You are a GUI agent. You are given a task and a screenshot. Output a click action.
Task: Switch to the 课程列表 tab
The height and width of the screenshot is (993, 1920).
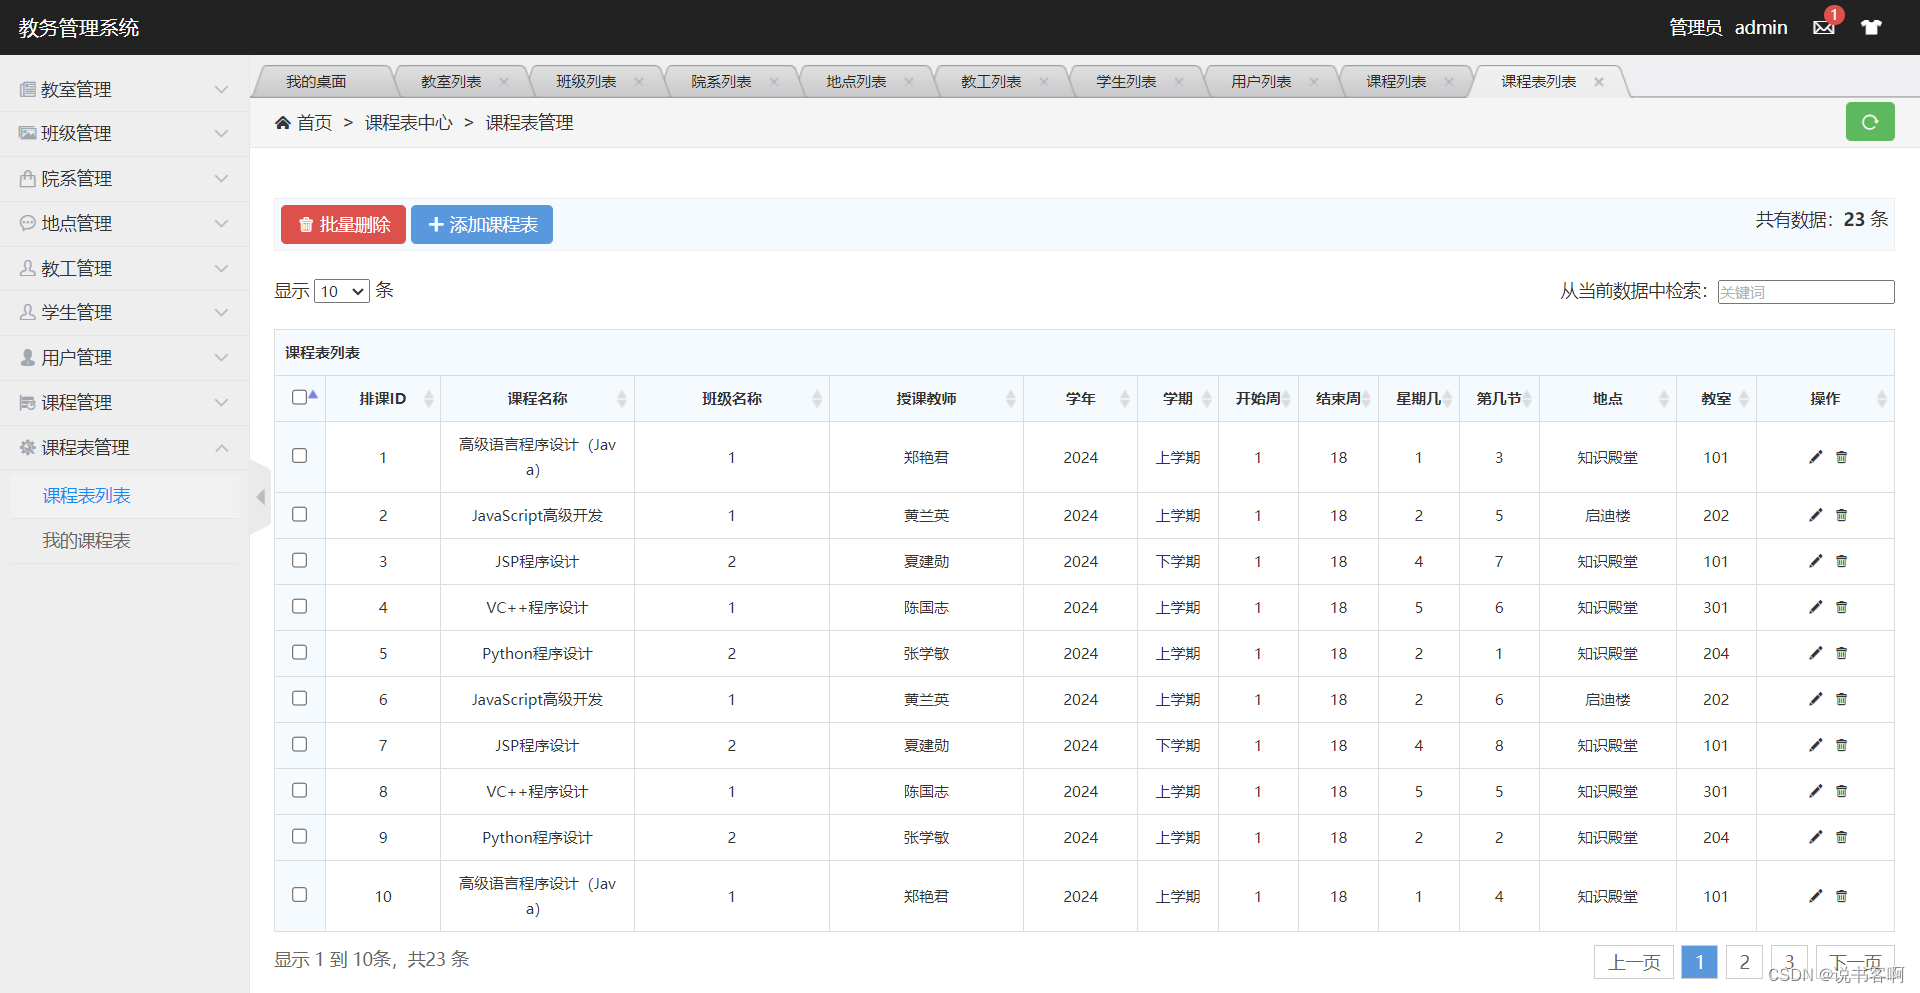point(1396,81)
